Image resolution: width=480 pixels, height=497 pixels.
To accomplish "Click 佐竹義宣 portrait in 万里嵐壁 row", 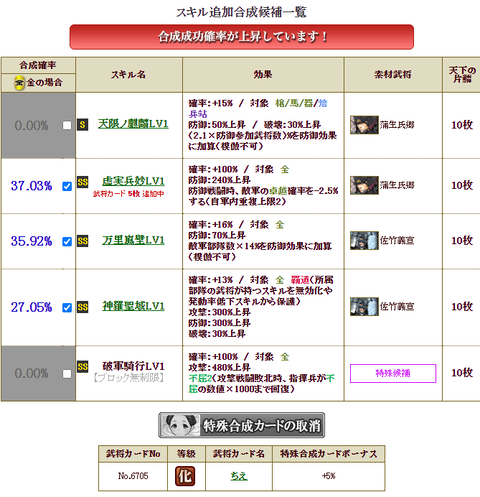I will (364, 240).
